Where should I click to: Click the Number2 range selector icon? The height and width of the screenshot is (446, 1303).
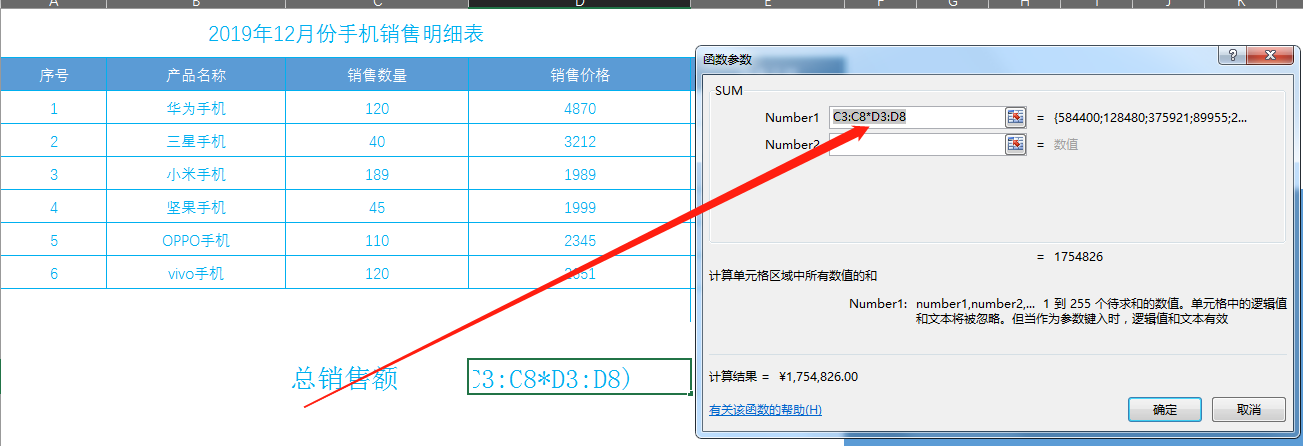1016,144
